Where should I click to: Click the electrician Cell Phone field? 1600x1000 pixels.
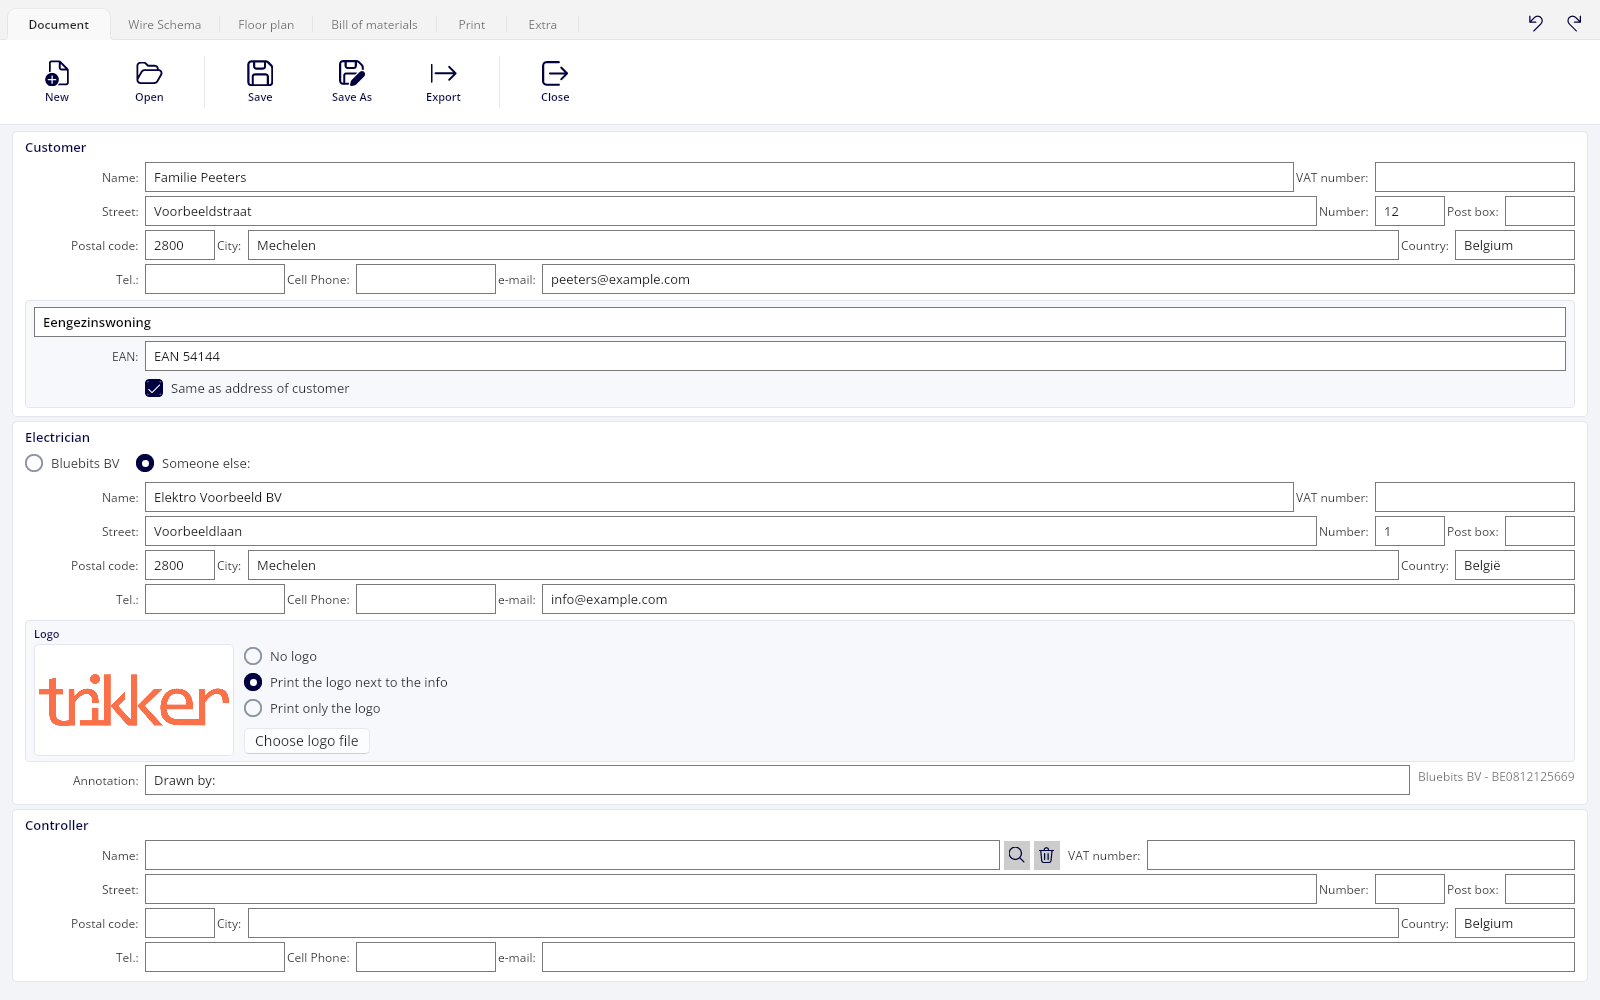[425, 599]
